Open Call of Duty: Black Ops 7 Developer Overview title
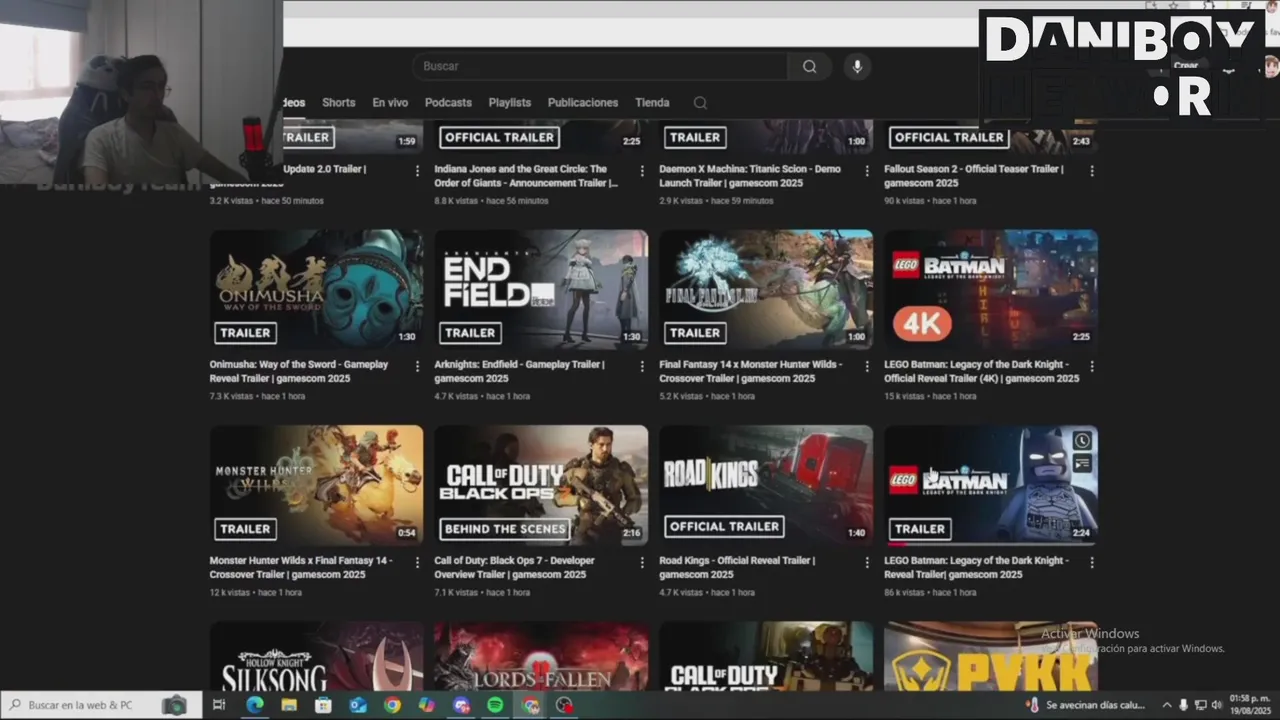The width and height of the screenshot is (1280, 720). (x=514, y=567)
